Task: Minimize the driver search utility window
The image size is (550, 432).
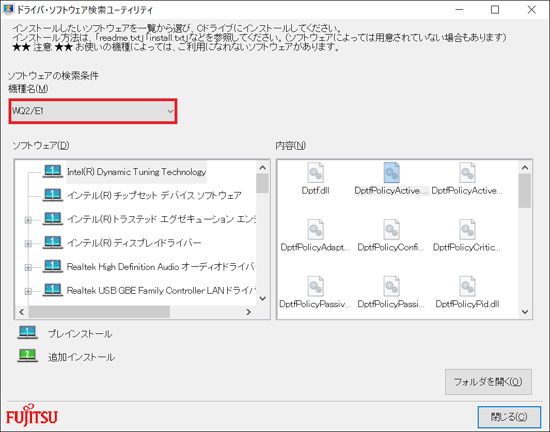Action: [460, 10]
